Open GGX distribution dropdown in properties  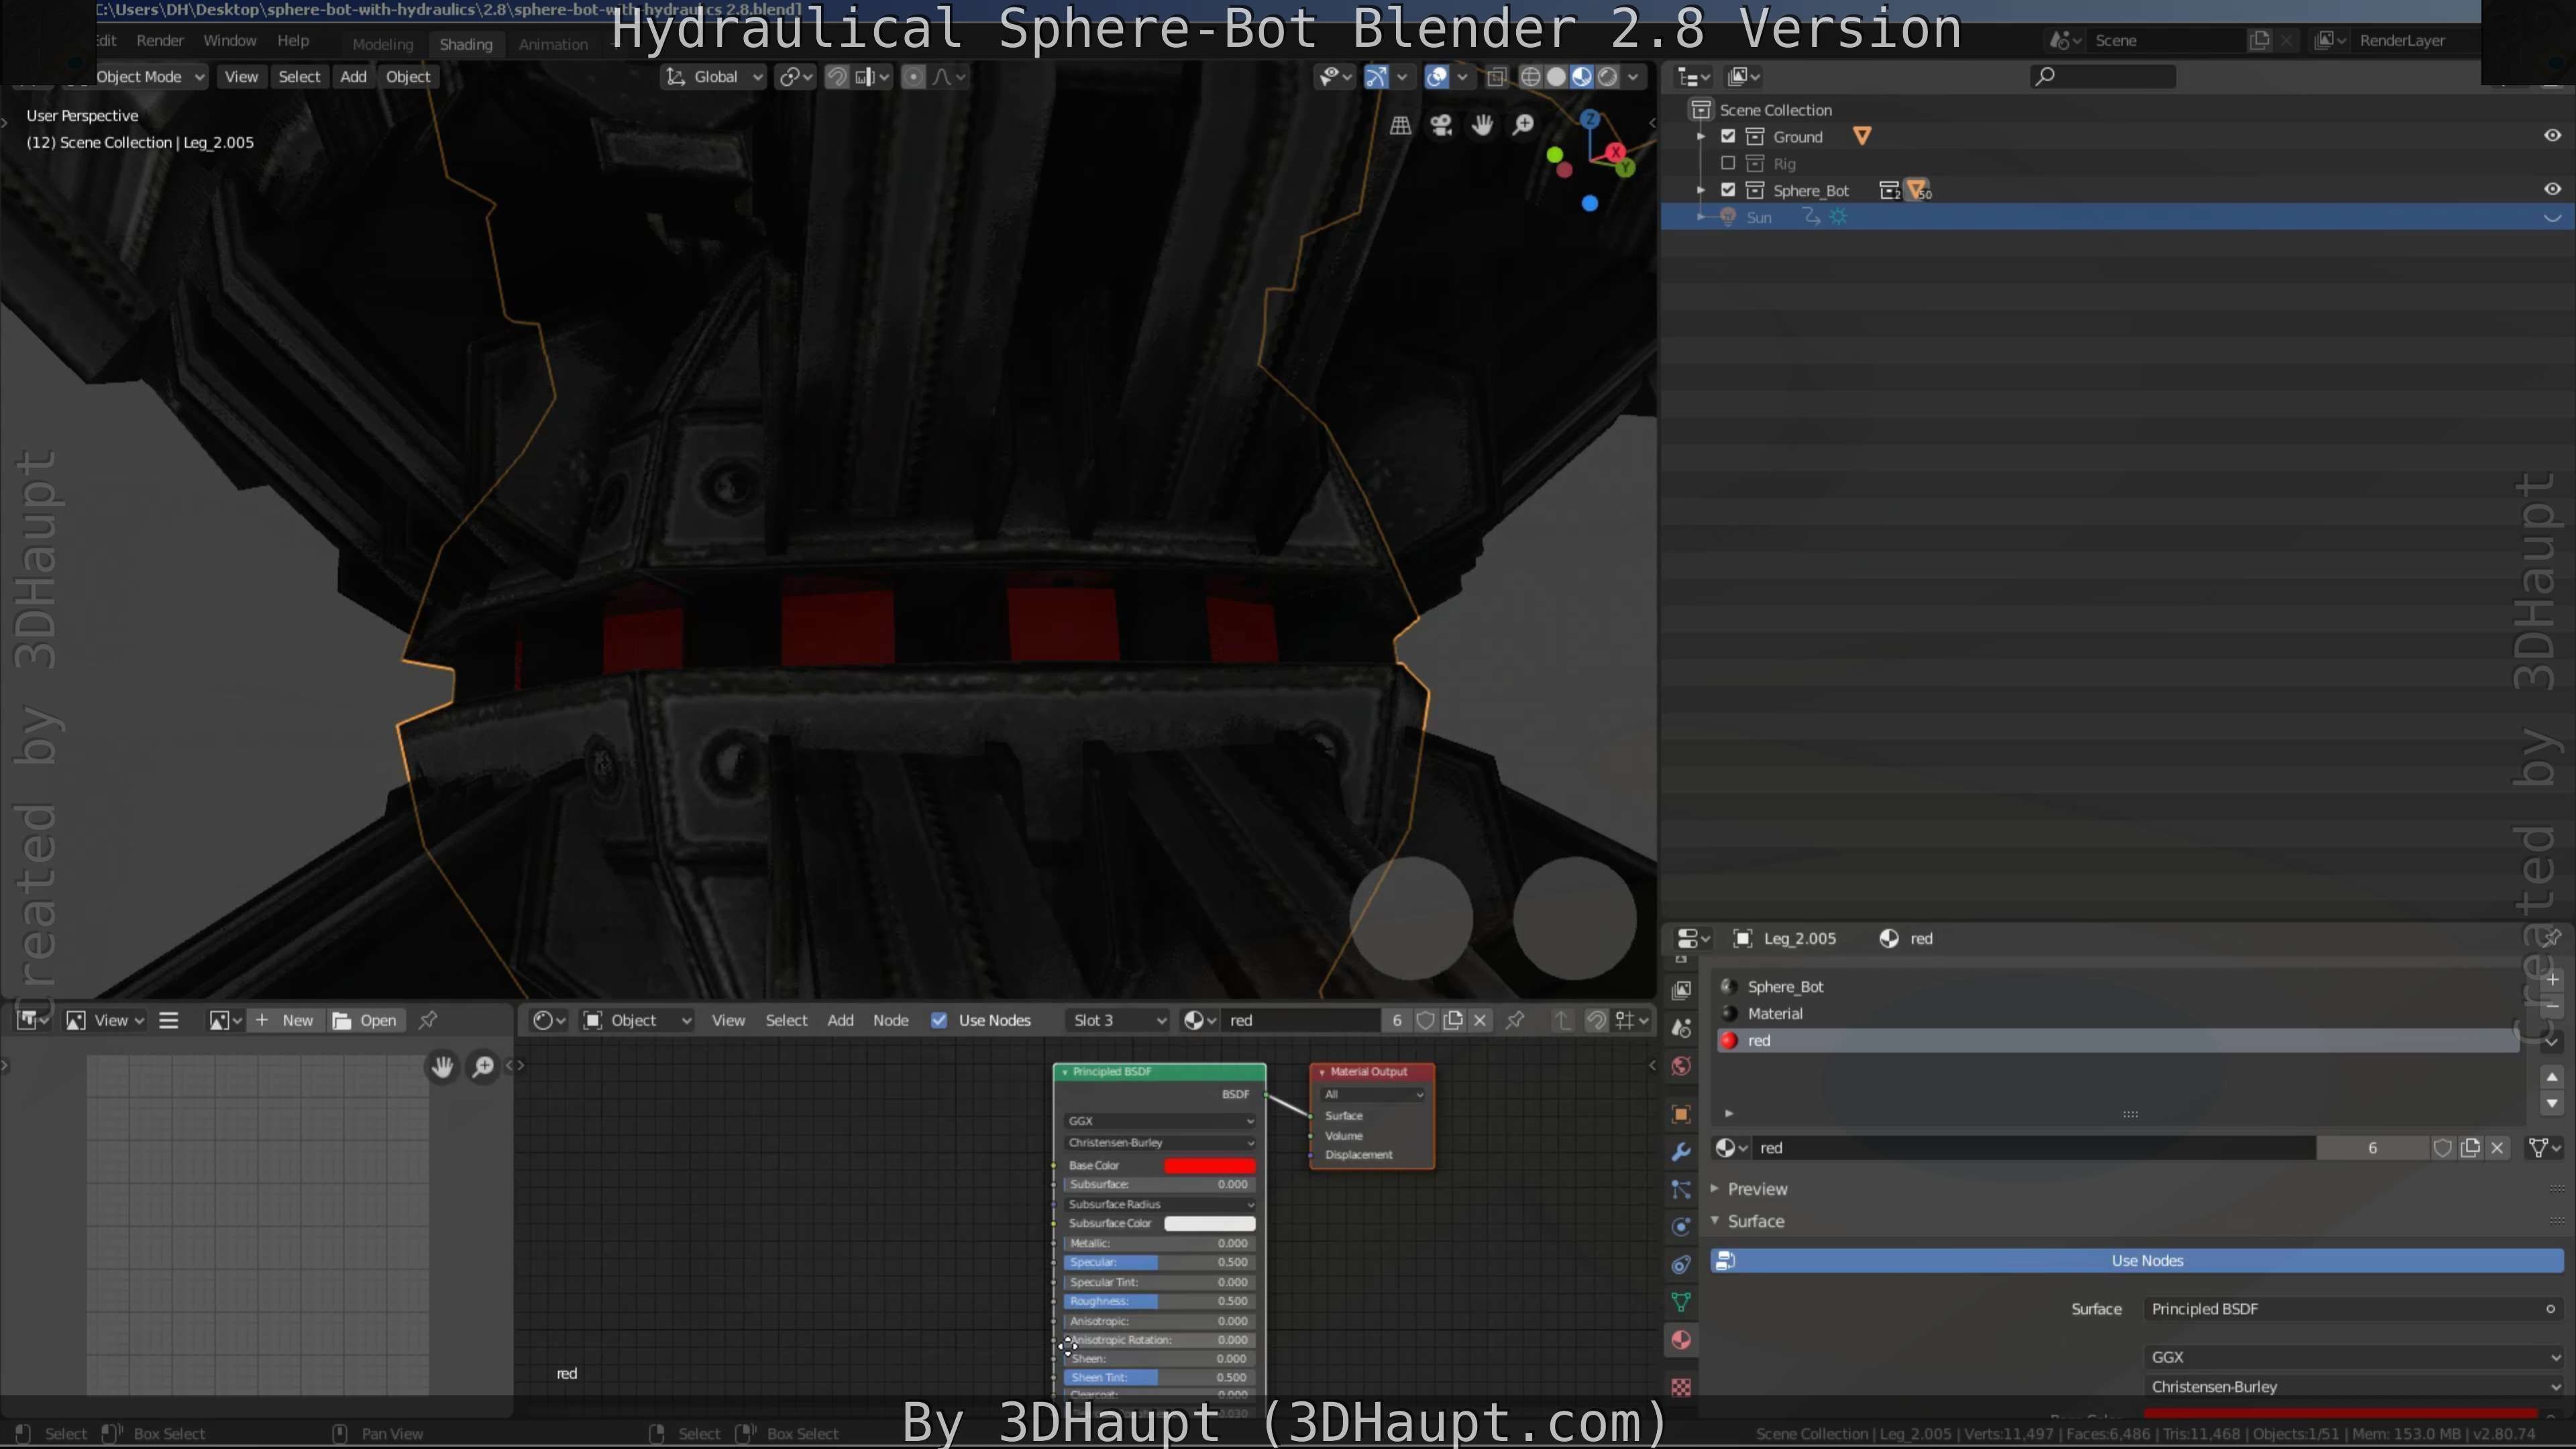coord(2354,1357)
